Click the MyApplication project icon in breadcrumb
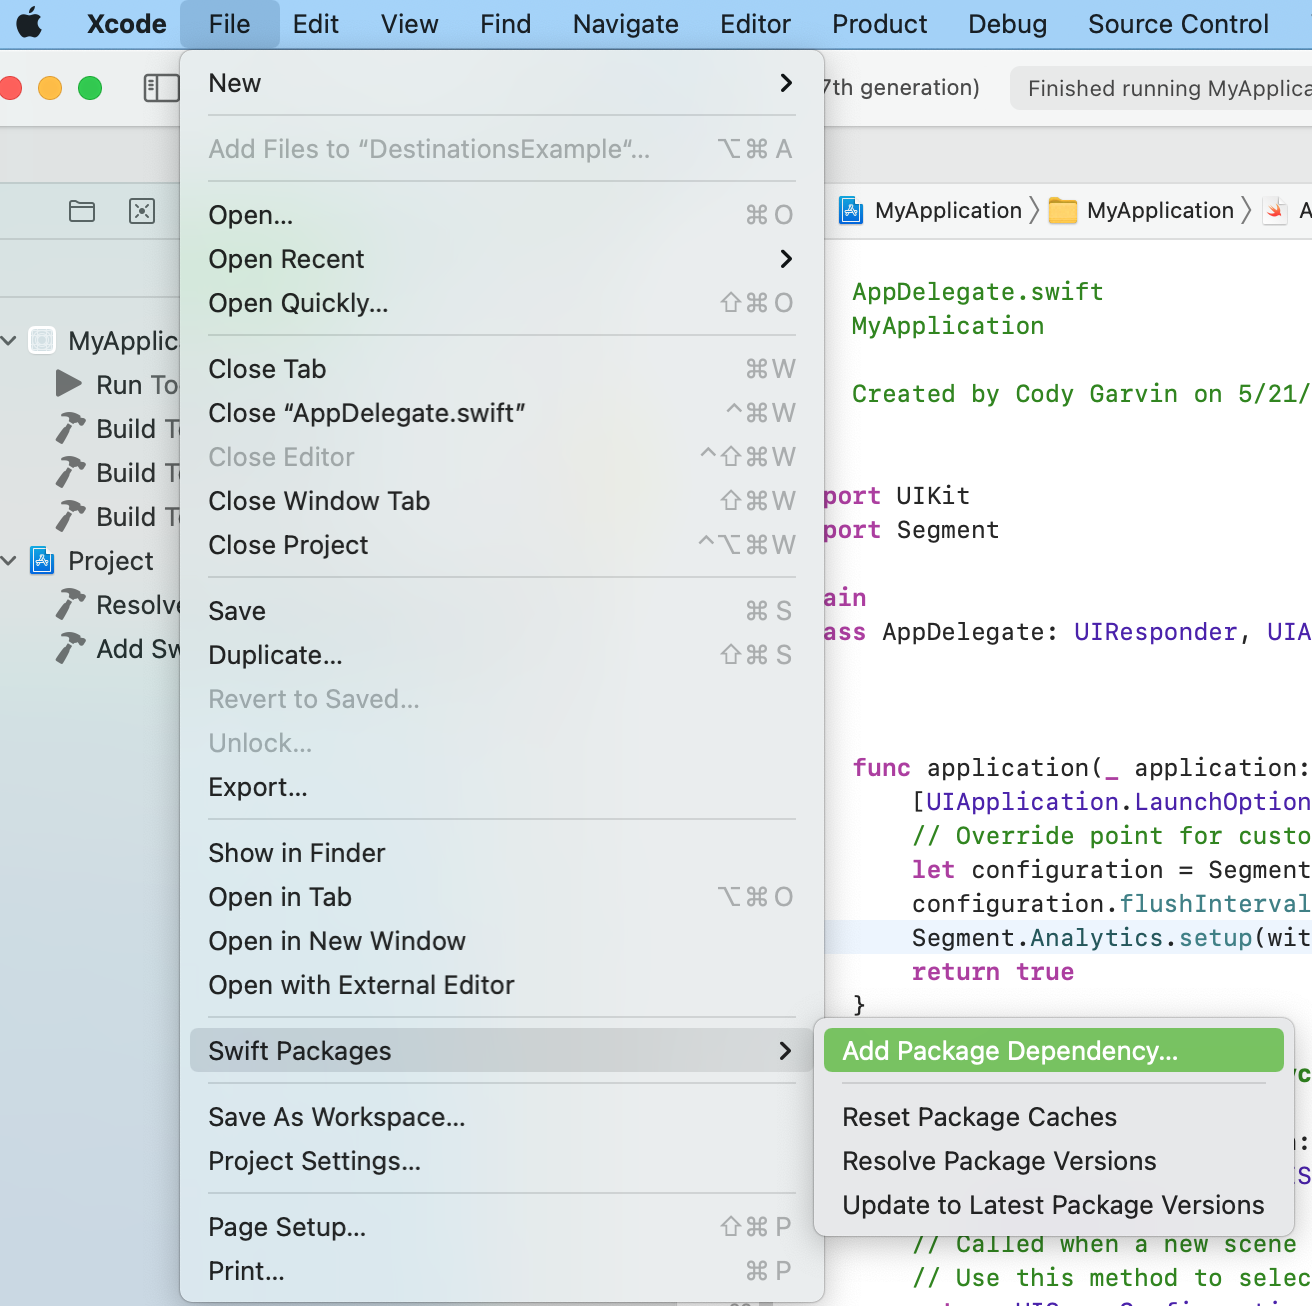This screenshot has height=1306, width=1312. click(851, 211)
